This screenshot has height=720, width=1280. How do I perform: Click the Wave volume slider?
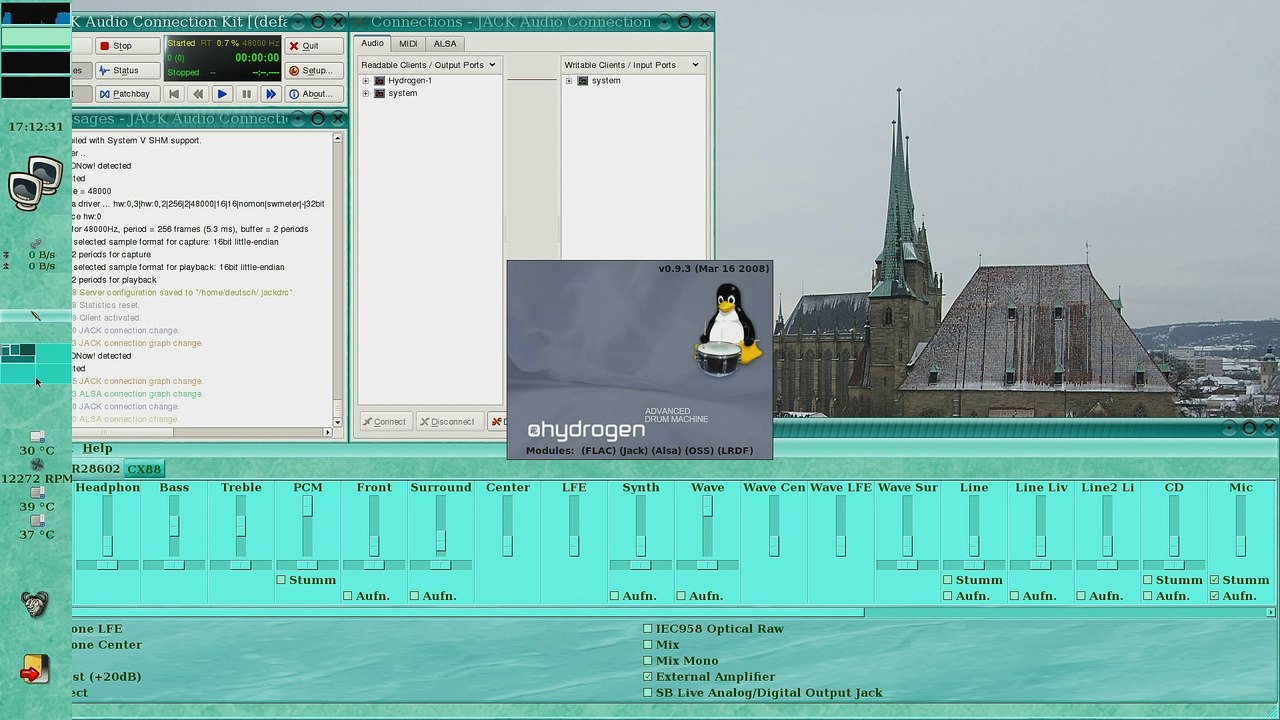pyautogui.click(x=707, y=526)
